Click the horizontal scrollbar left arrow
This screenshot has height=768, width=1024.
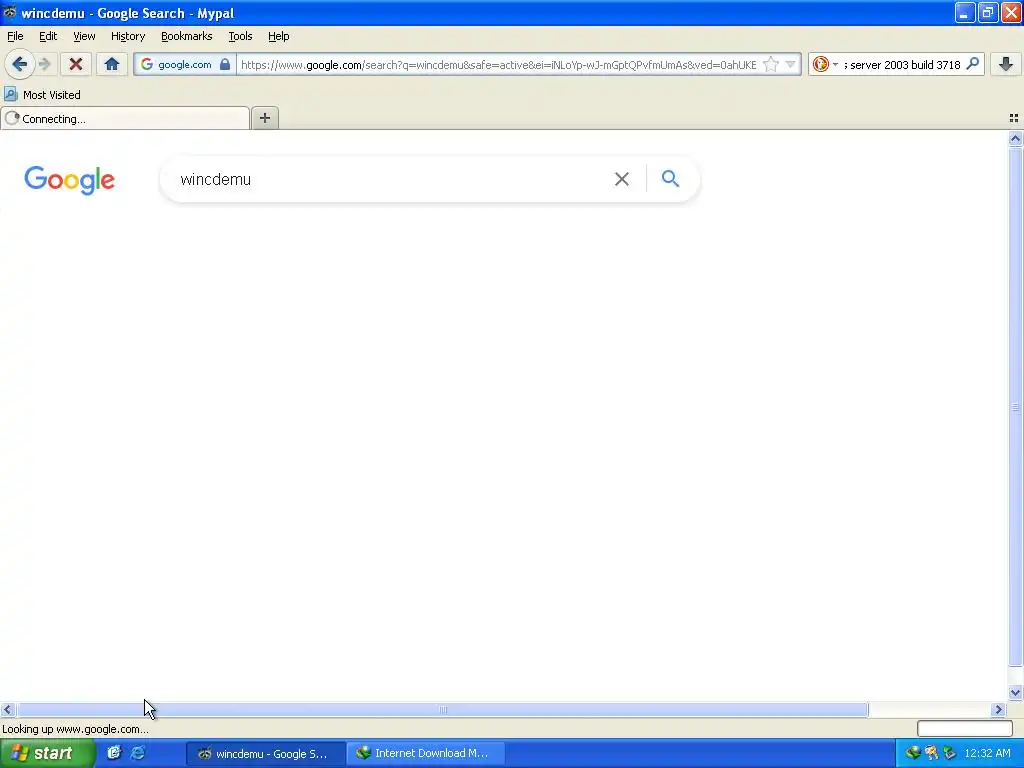7,709
